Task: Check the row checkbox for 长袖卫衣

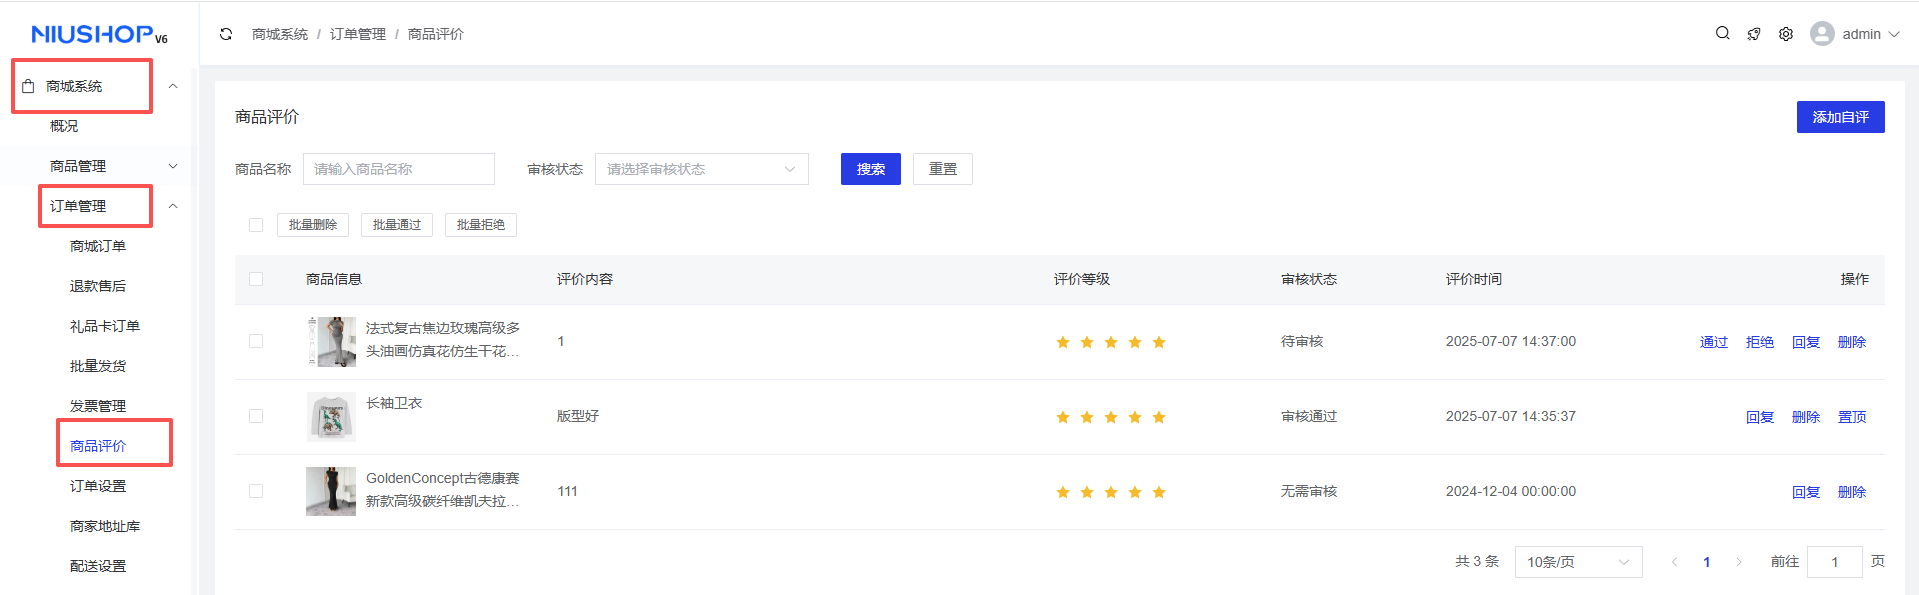Action: coord(256,417)
